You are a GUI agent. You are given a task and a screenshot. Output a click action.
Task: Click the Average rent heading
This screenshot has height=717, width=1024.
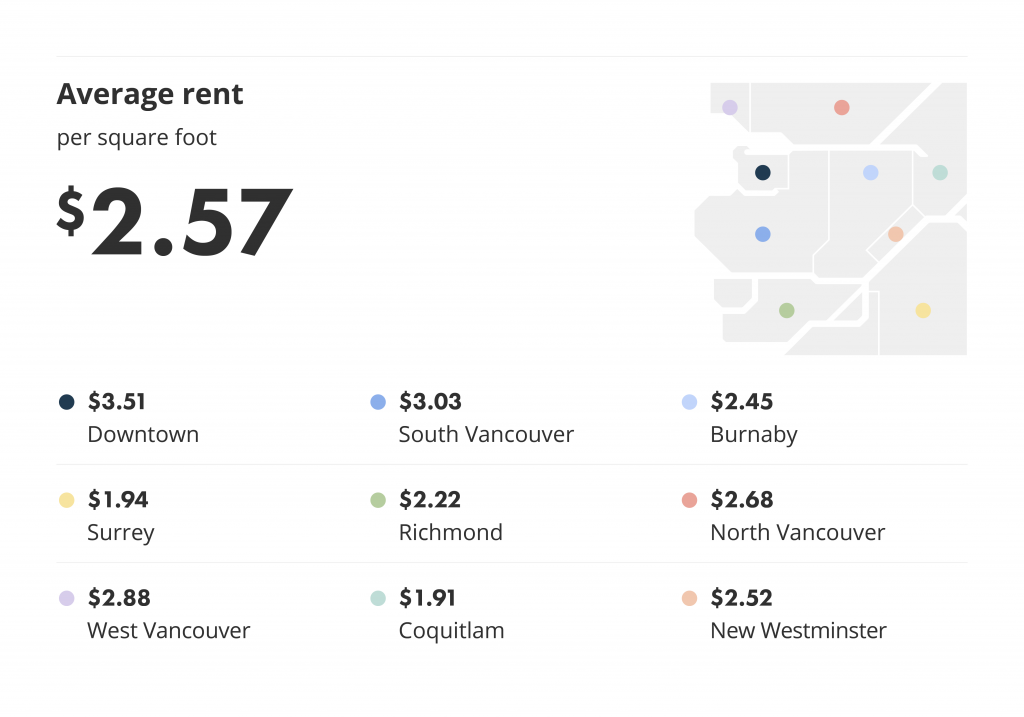pyautogui.click(x=150, y=94)
